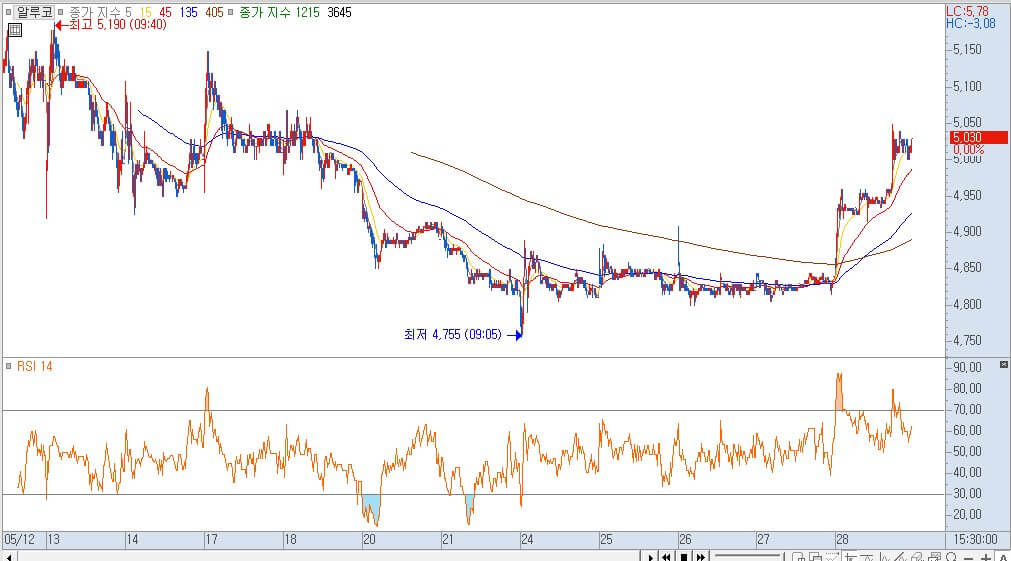Click the blue 135 moving average period
This screenshot has width=1011, height=561.
click(x=188, y=12)
